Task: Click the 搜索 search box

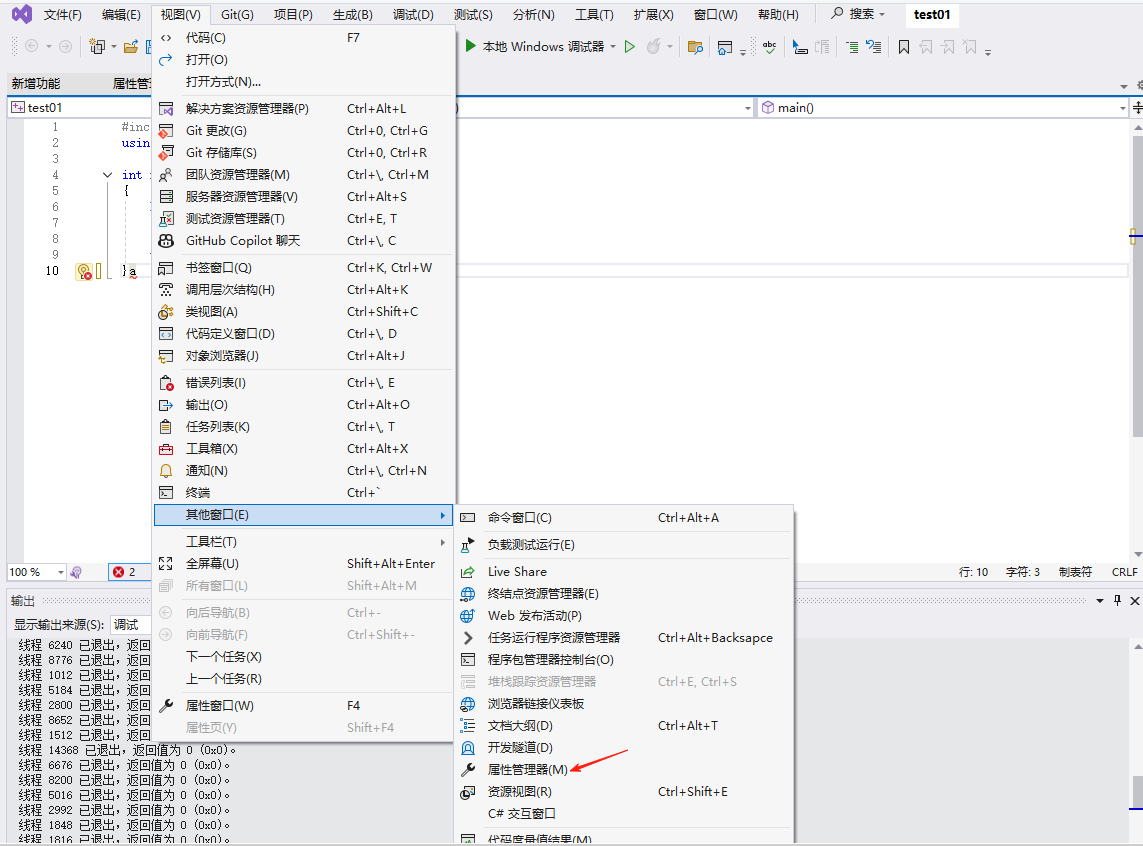Action: pyautogui.click(x=859, y=14)
